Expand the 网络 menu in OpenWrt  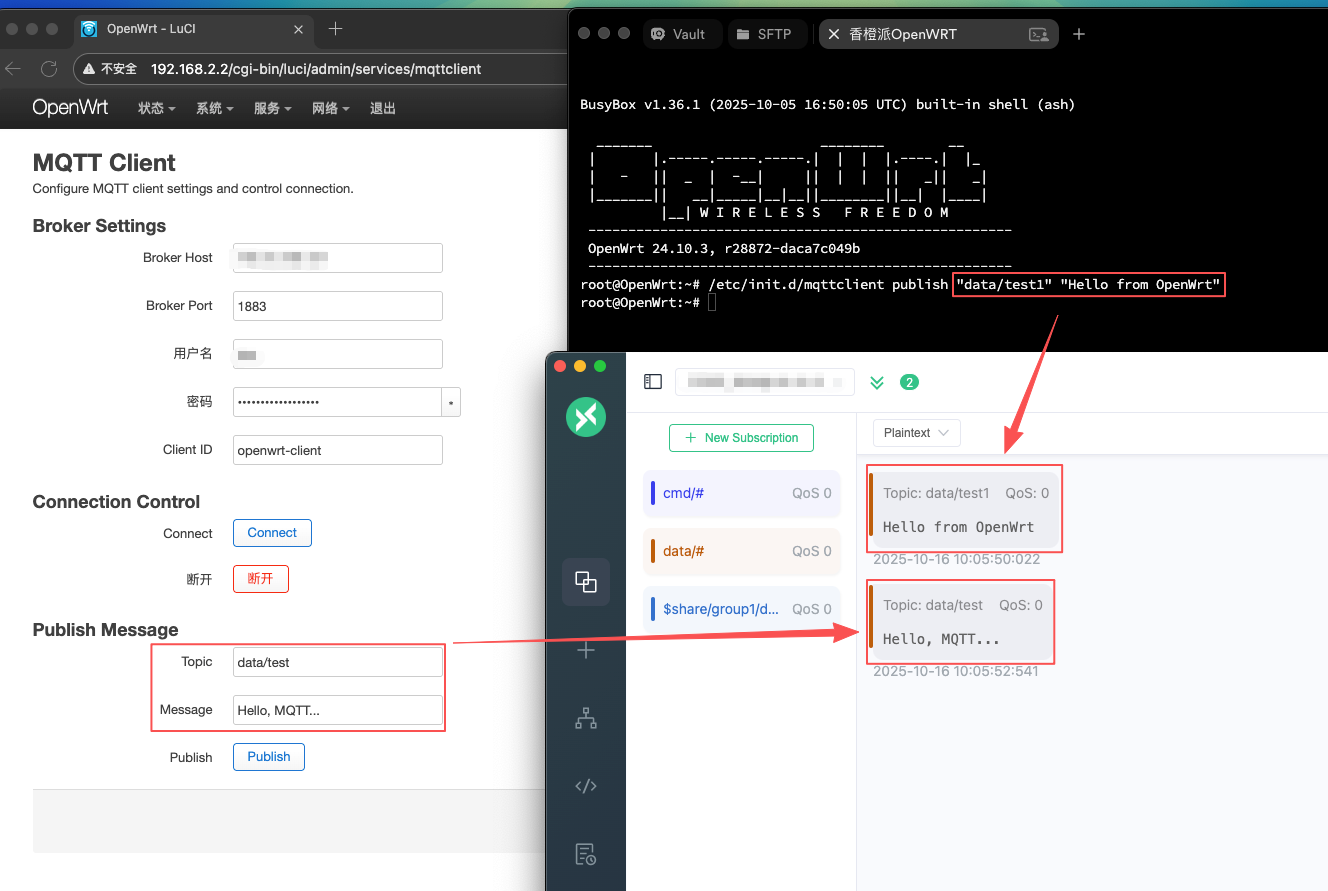330,108
